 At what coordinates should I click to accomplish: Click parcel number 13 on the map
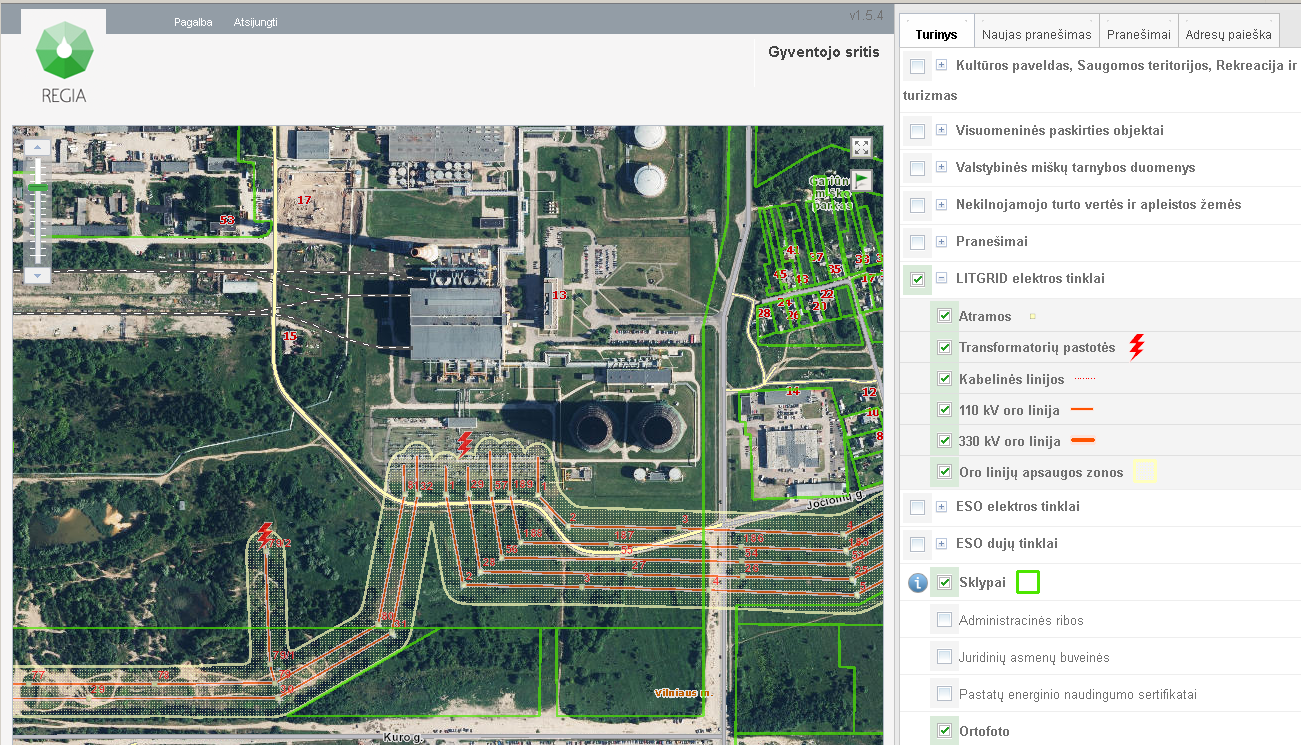559,295
